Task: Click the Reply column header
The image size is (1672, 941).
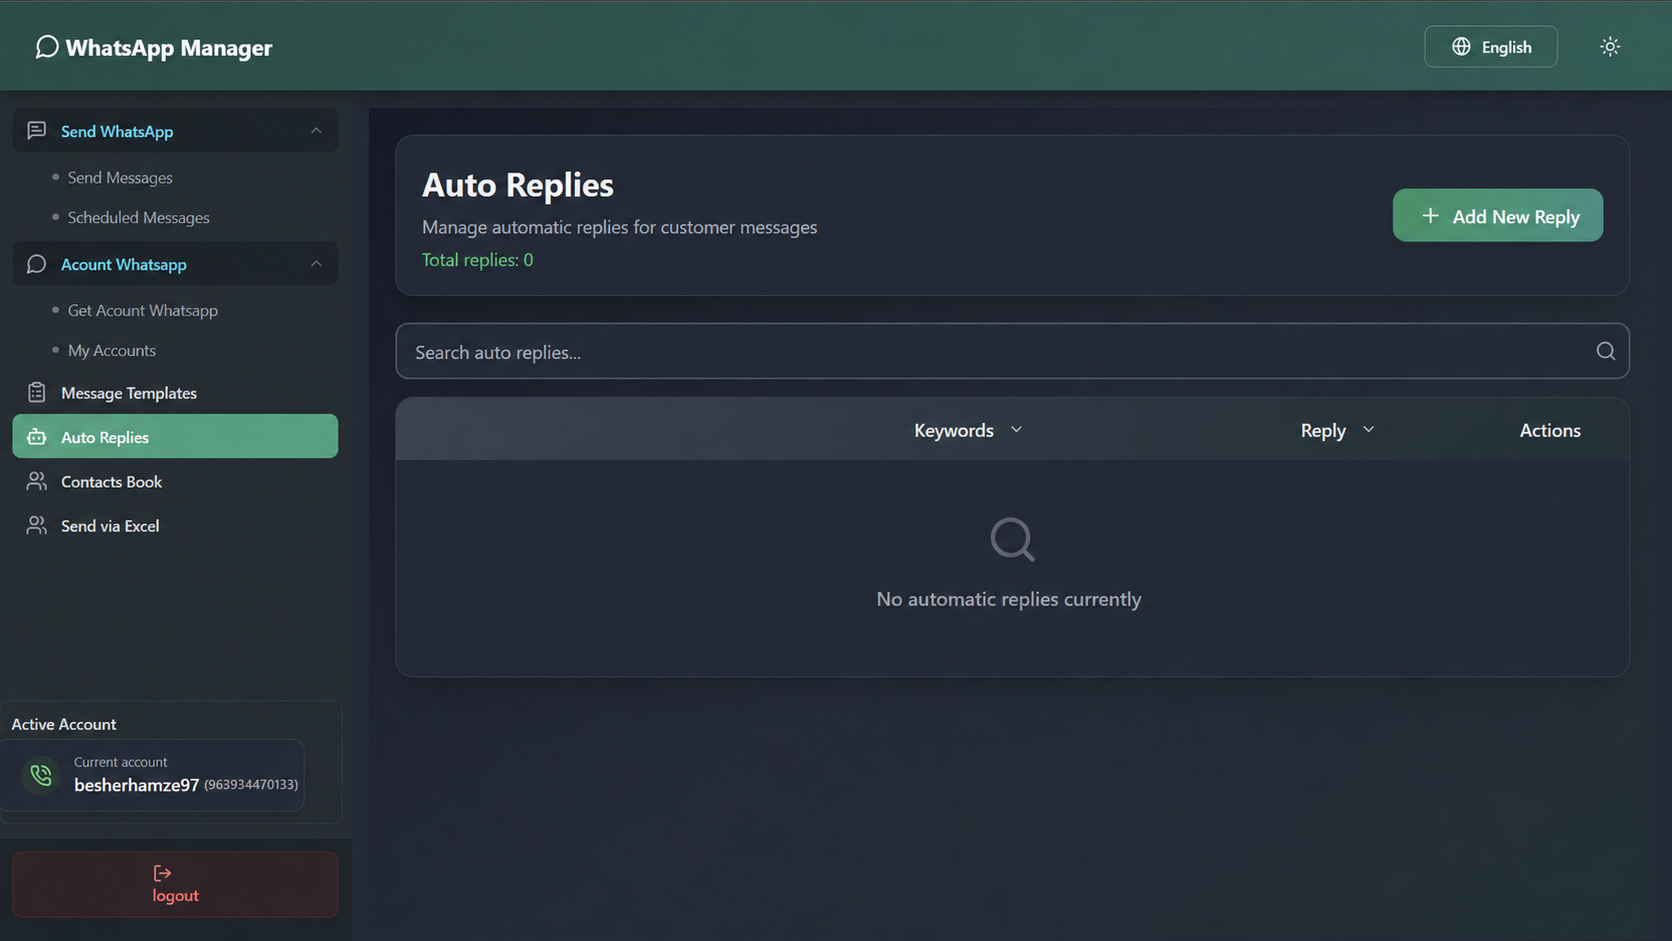Action: pyautogui.click(x=1323, y=430)
